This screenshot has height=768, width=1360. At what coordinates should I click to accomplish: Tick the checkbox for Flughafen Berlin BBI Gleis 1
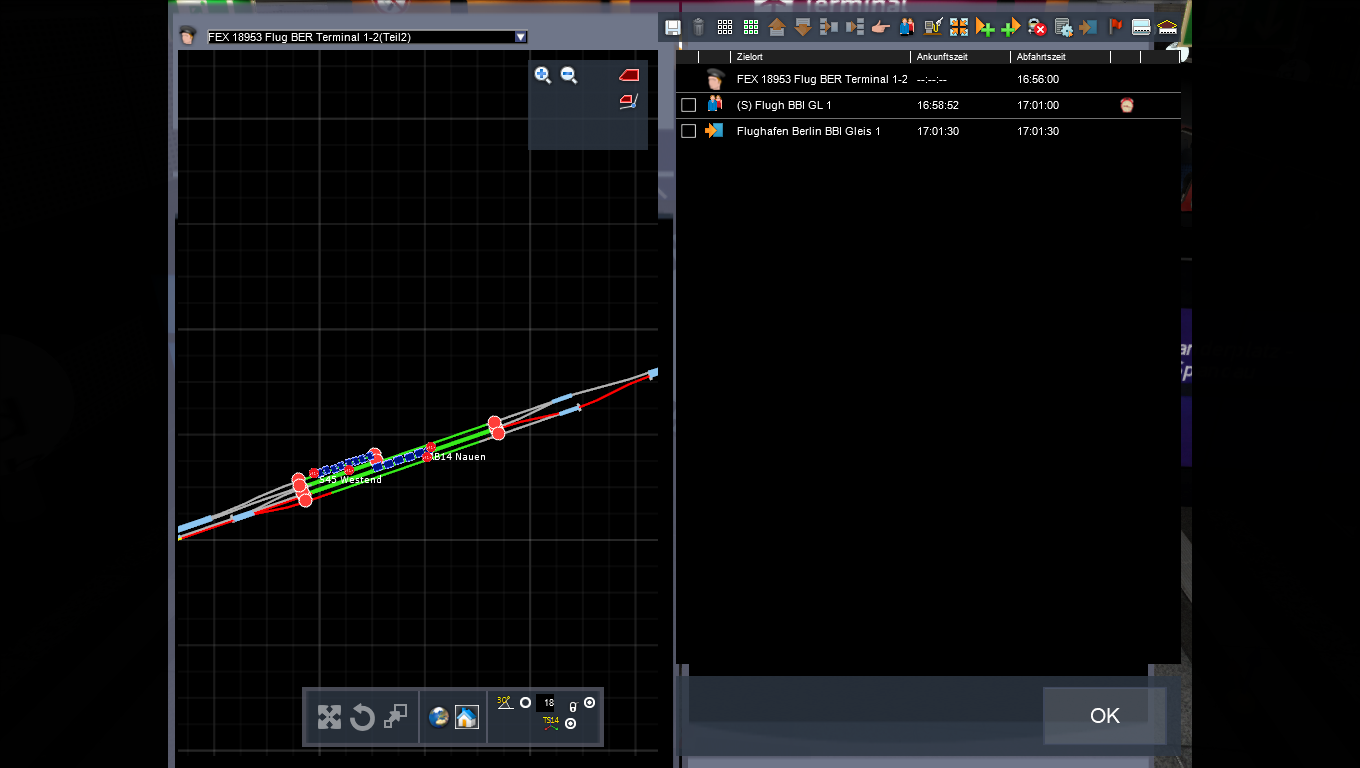pyautogui.click(x=688, y=131)
